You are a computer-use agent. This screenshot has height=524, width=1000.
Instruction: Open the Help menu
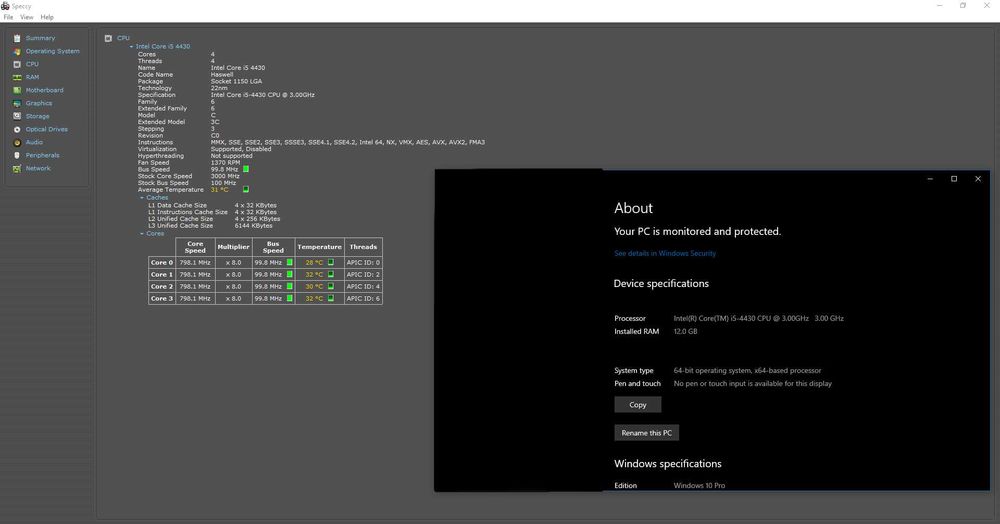coord(47,17)
